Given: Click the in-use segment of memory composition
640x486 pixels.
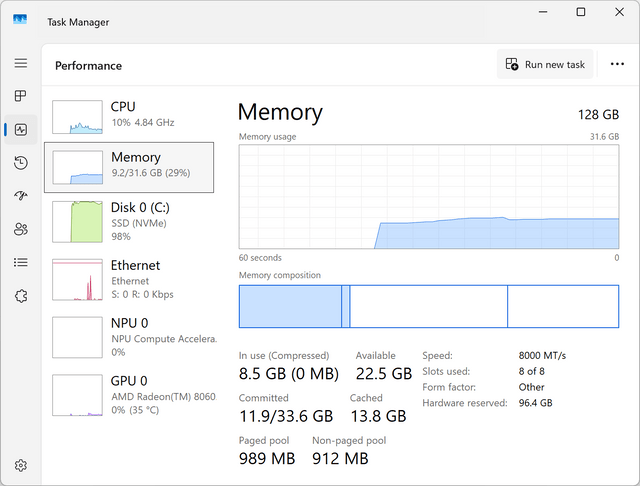Looking at the screenshot, I should (290, 306).
